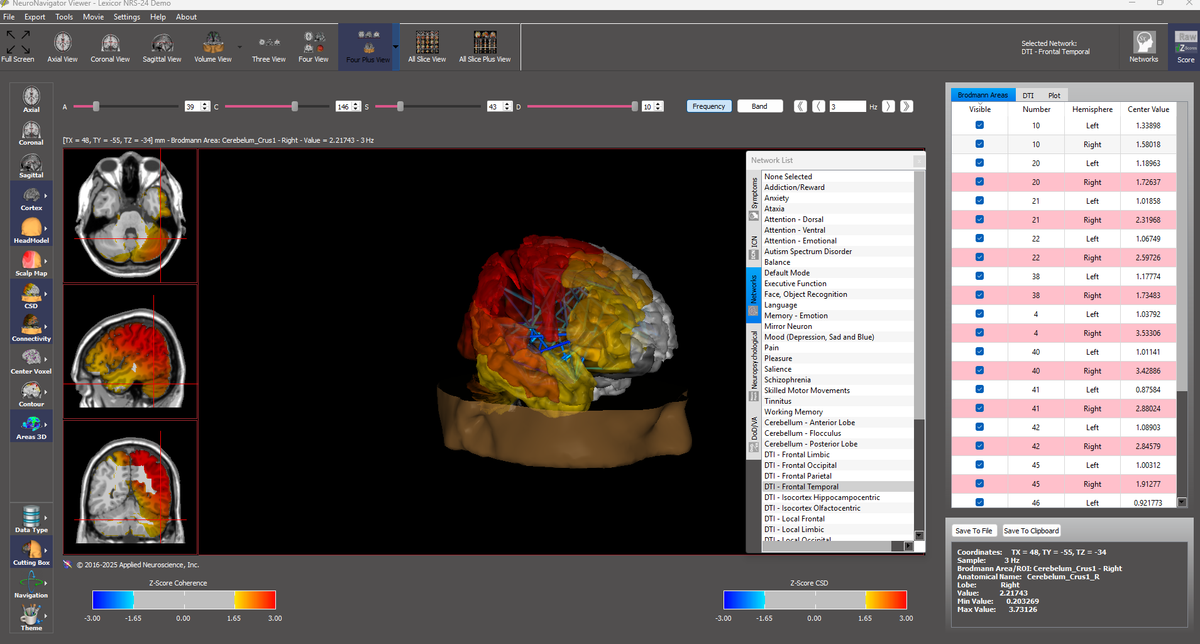Screen dimensions: 1200x644
Task: Disable visibility of area 46 Left
Action: 981,502
